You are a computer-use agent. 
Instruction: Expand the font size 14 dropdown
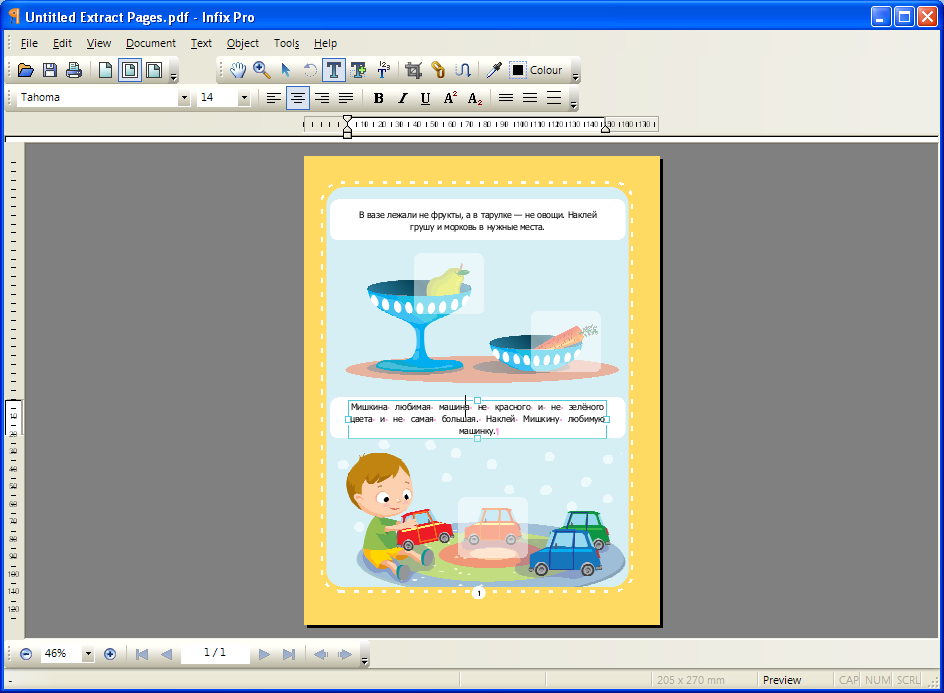[244, 98]
